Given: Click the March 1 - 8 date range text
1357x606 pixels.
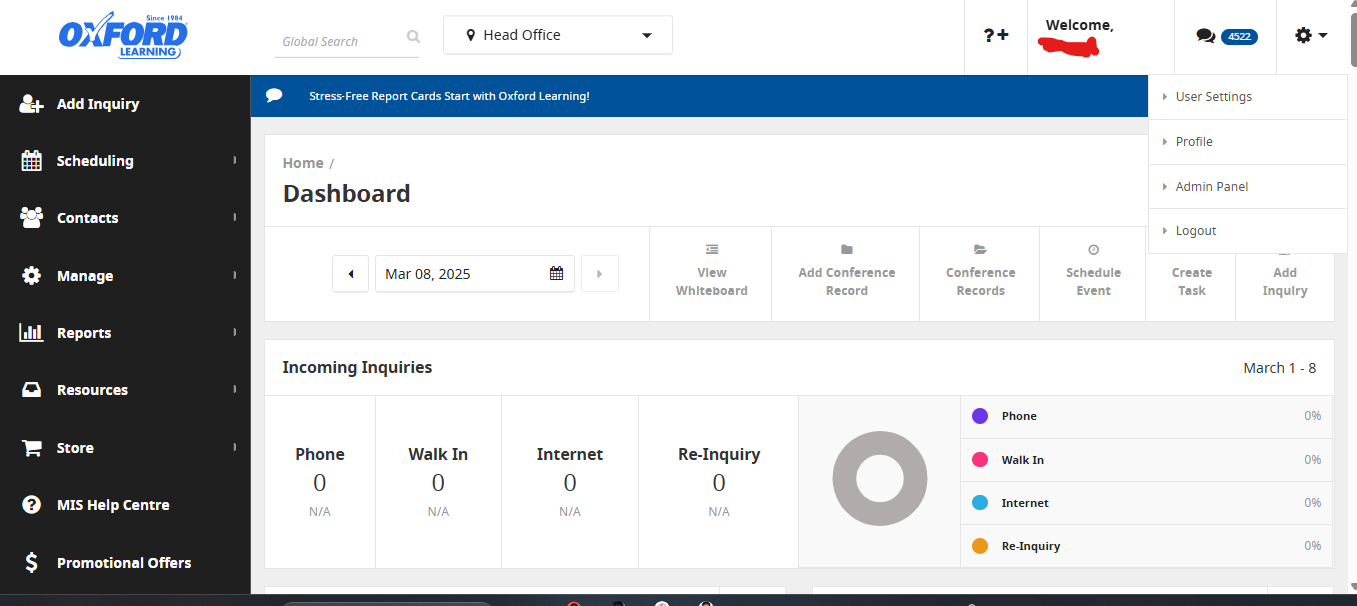Looking at the screenshot, I should [x=1280, y=368].
